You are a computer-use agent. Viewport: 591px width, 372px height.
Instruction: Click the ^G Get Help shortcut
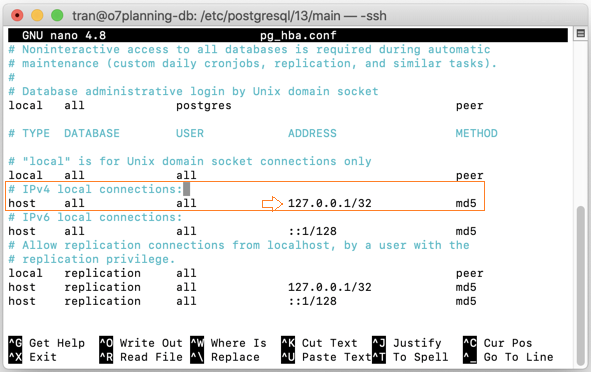(47, 343)
